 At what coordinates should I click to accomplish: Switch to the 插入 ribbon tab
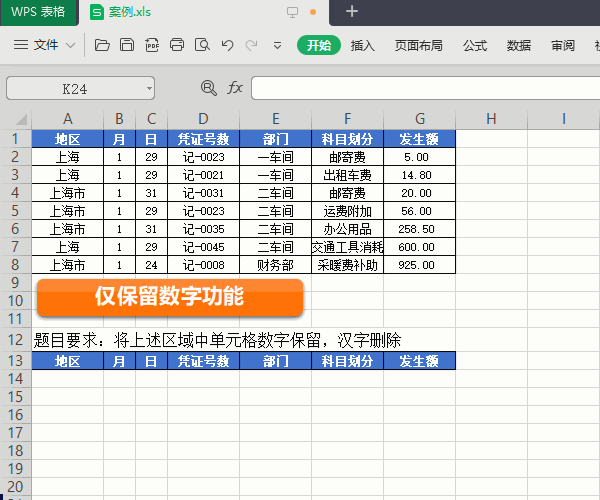(x=362, y=45)
